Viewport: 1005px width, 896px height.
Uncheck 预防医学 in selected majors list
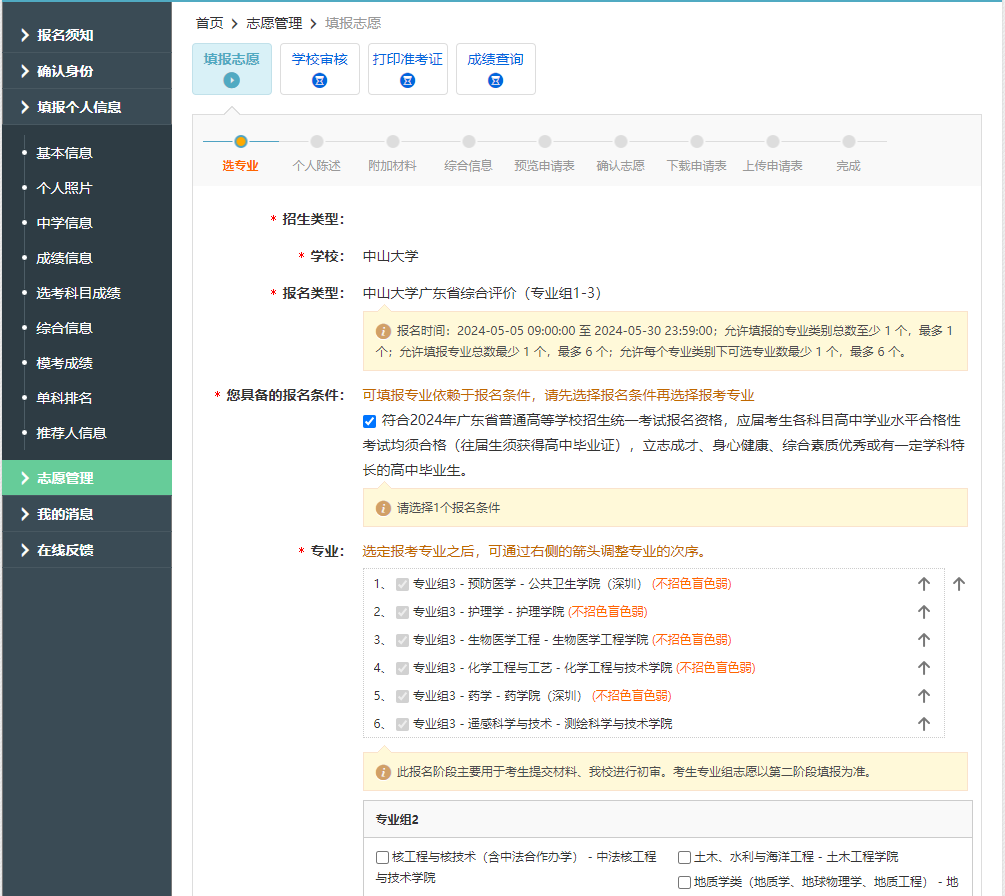(x=402, y=584)
